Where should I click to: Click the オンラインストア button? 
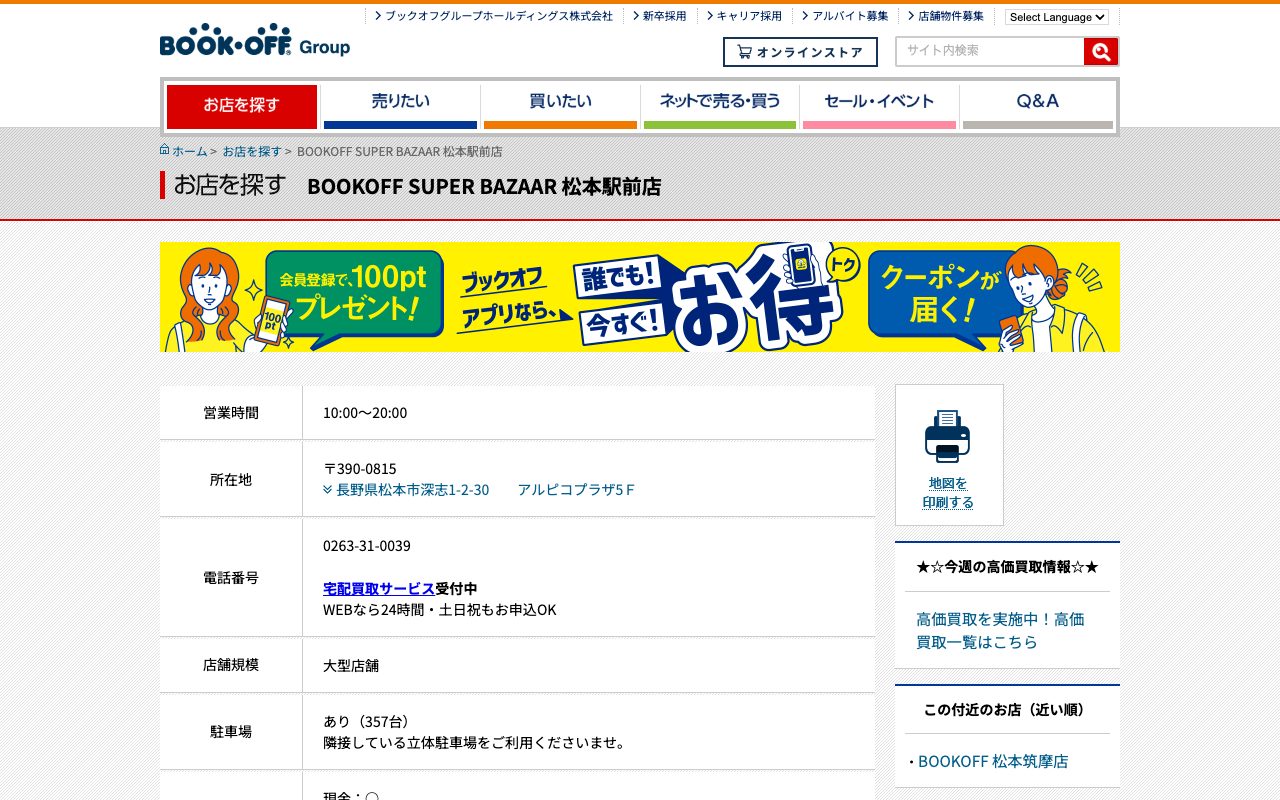tap(800, 52)
